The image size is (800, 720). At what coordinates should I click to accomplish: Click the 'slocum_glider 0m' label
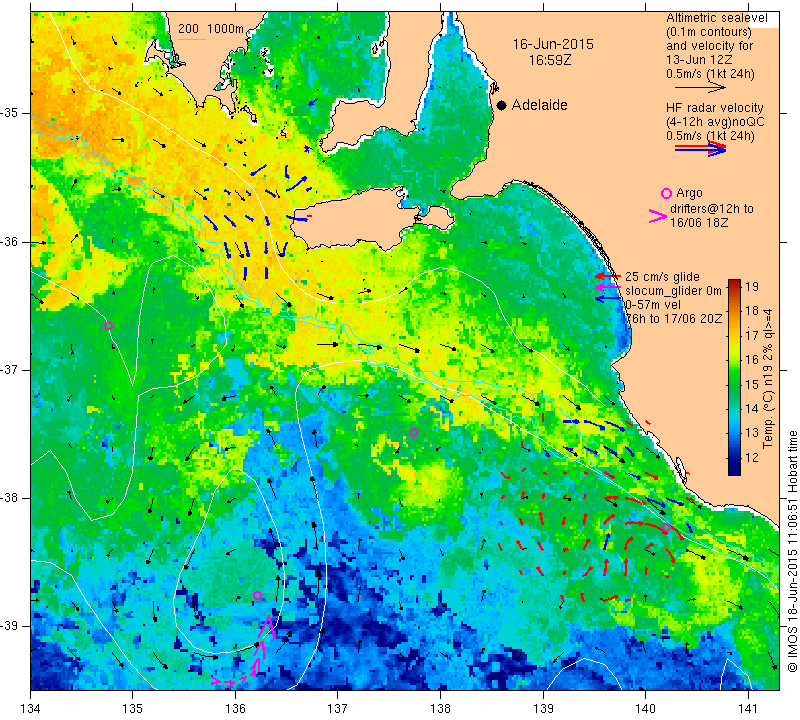tap(673, 291)
